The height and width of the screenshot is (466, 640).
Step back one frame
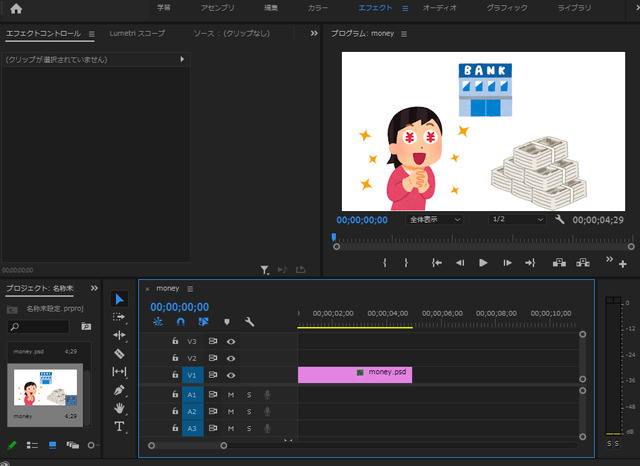point(460,263)
